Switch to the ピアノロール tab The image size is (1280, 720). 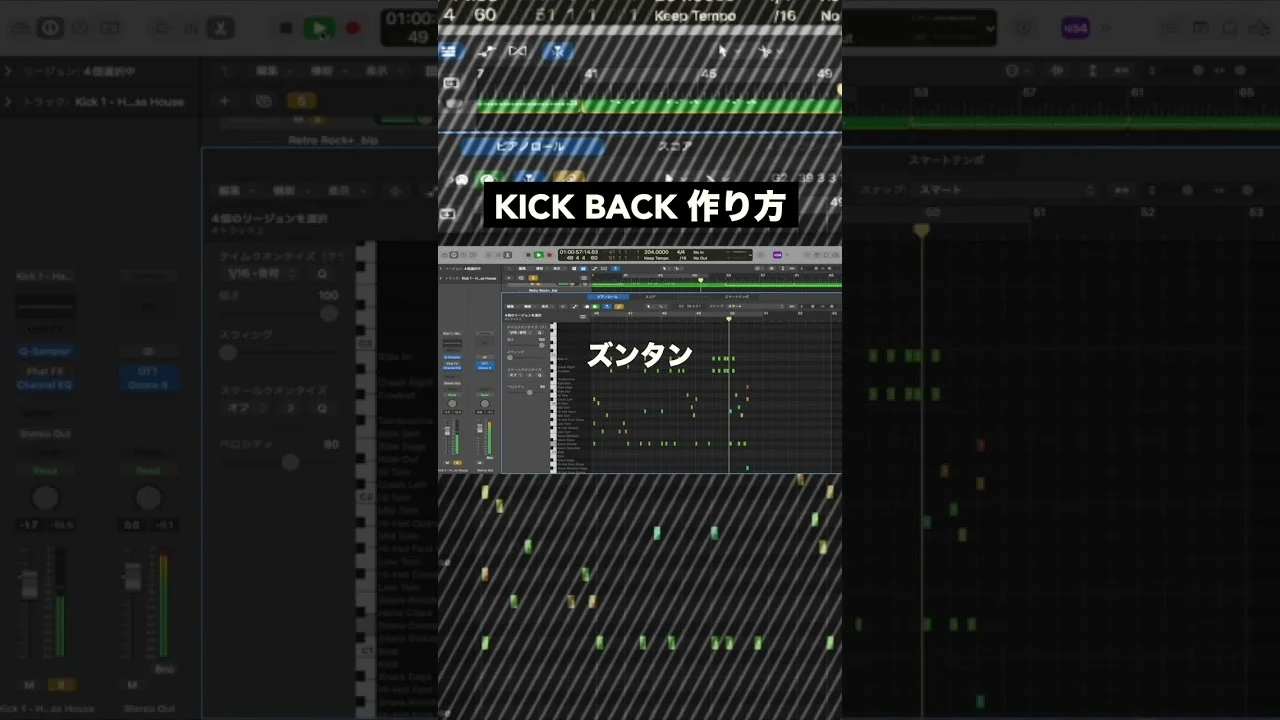click(532, 147)
